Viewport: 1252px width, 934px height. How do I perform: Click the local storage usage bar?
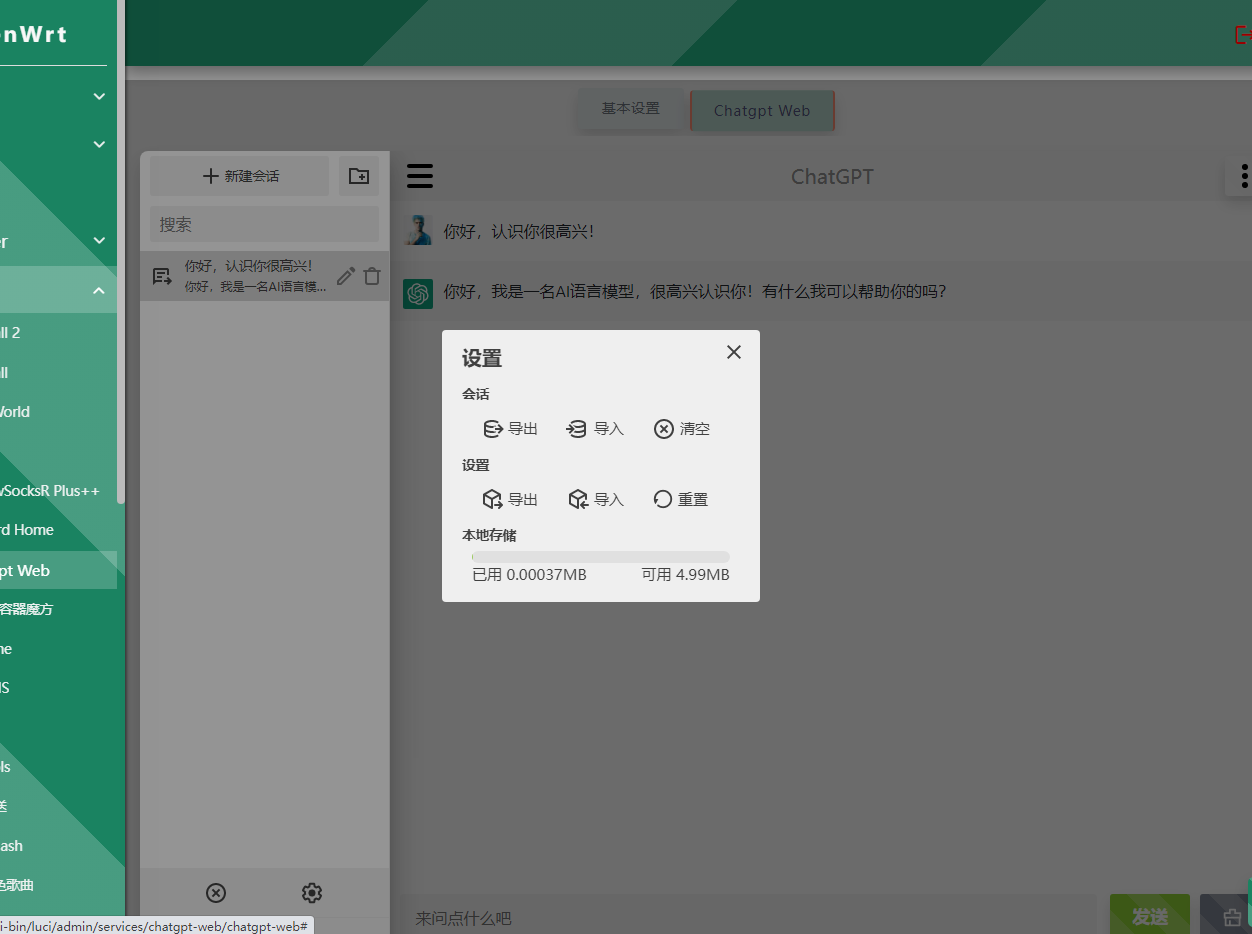click(x=601, y=557)
